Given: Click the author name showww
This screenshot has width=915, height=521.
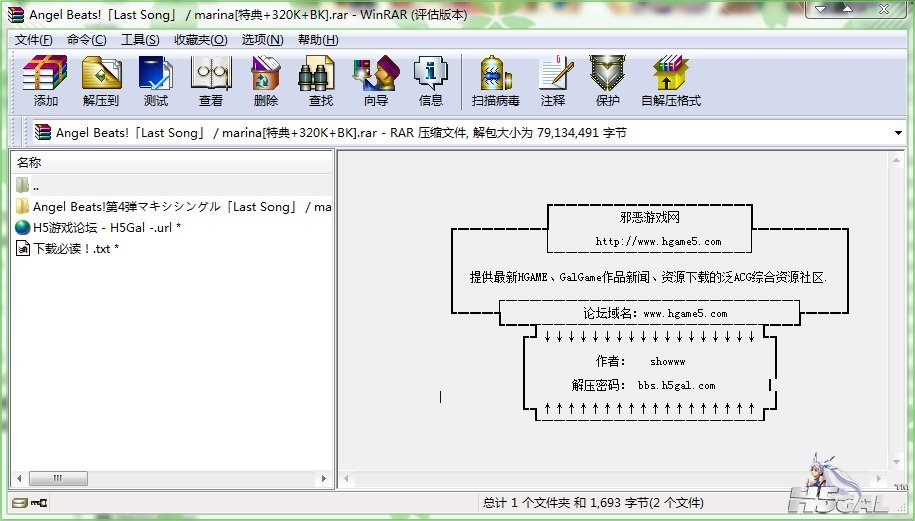Looking at the screenshot, I should [x=668, y=362].
